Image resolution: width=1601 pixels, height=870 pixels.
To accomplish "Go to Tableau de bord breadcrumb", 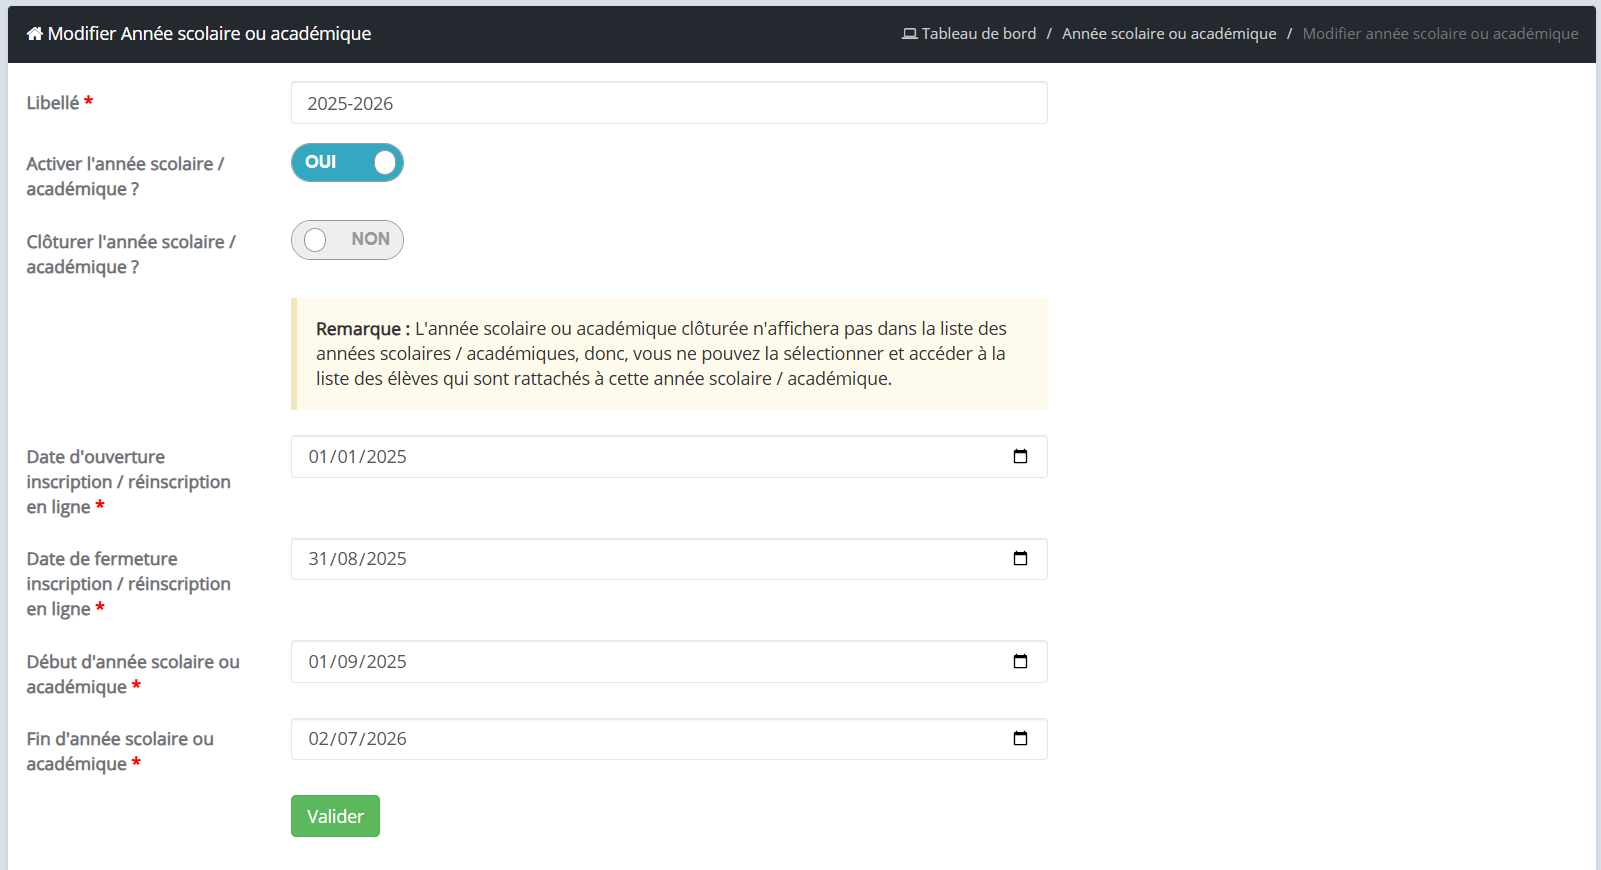I will click(x=978, y=34).
